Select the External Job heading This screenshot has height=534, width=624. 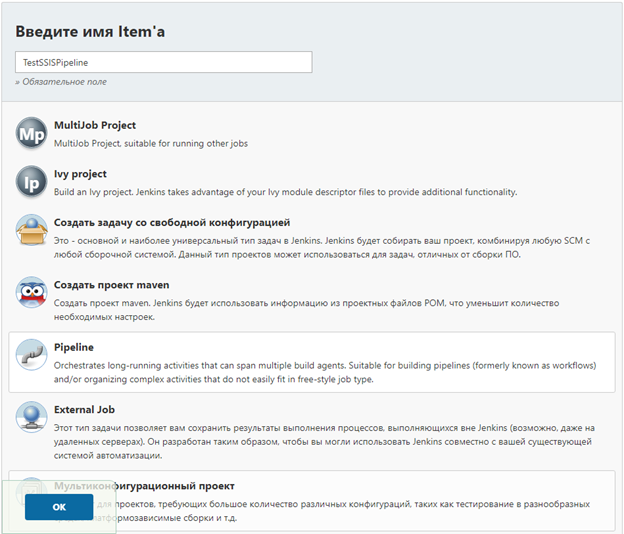(85, 410)
